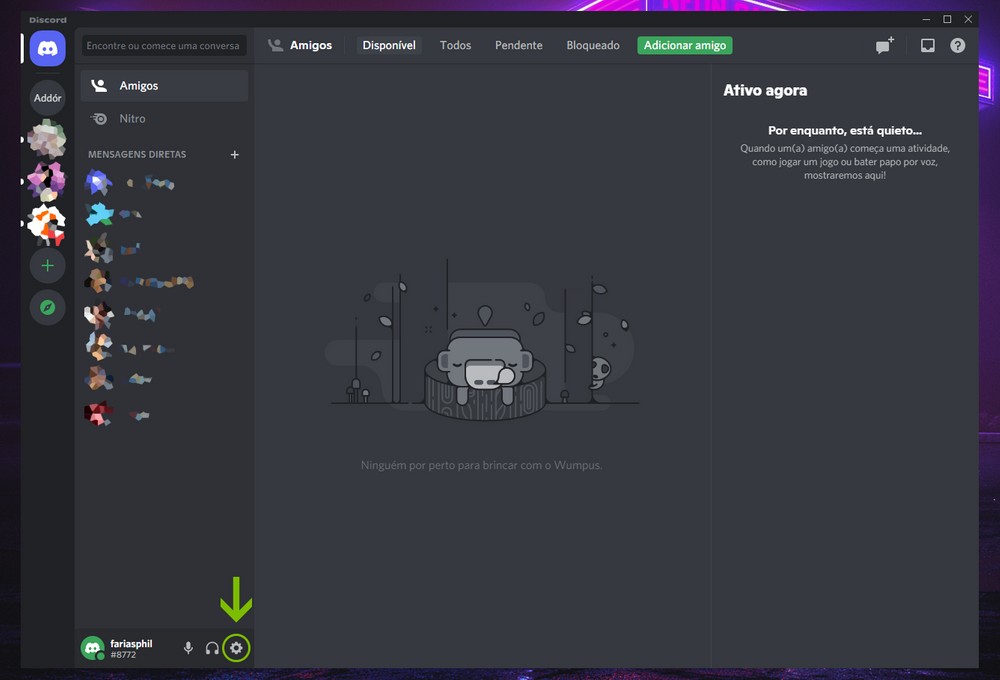Click Adicionar amigo button

(x=685, y=46)
